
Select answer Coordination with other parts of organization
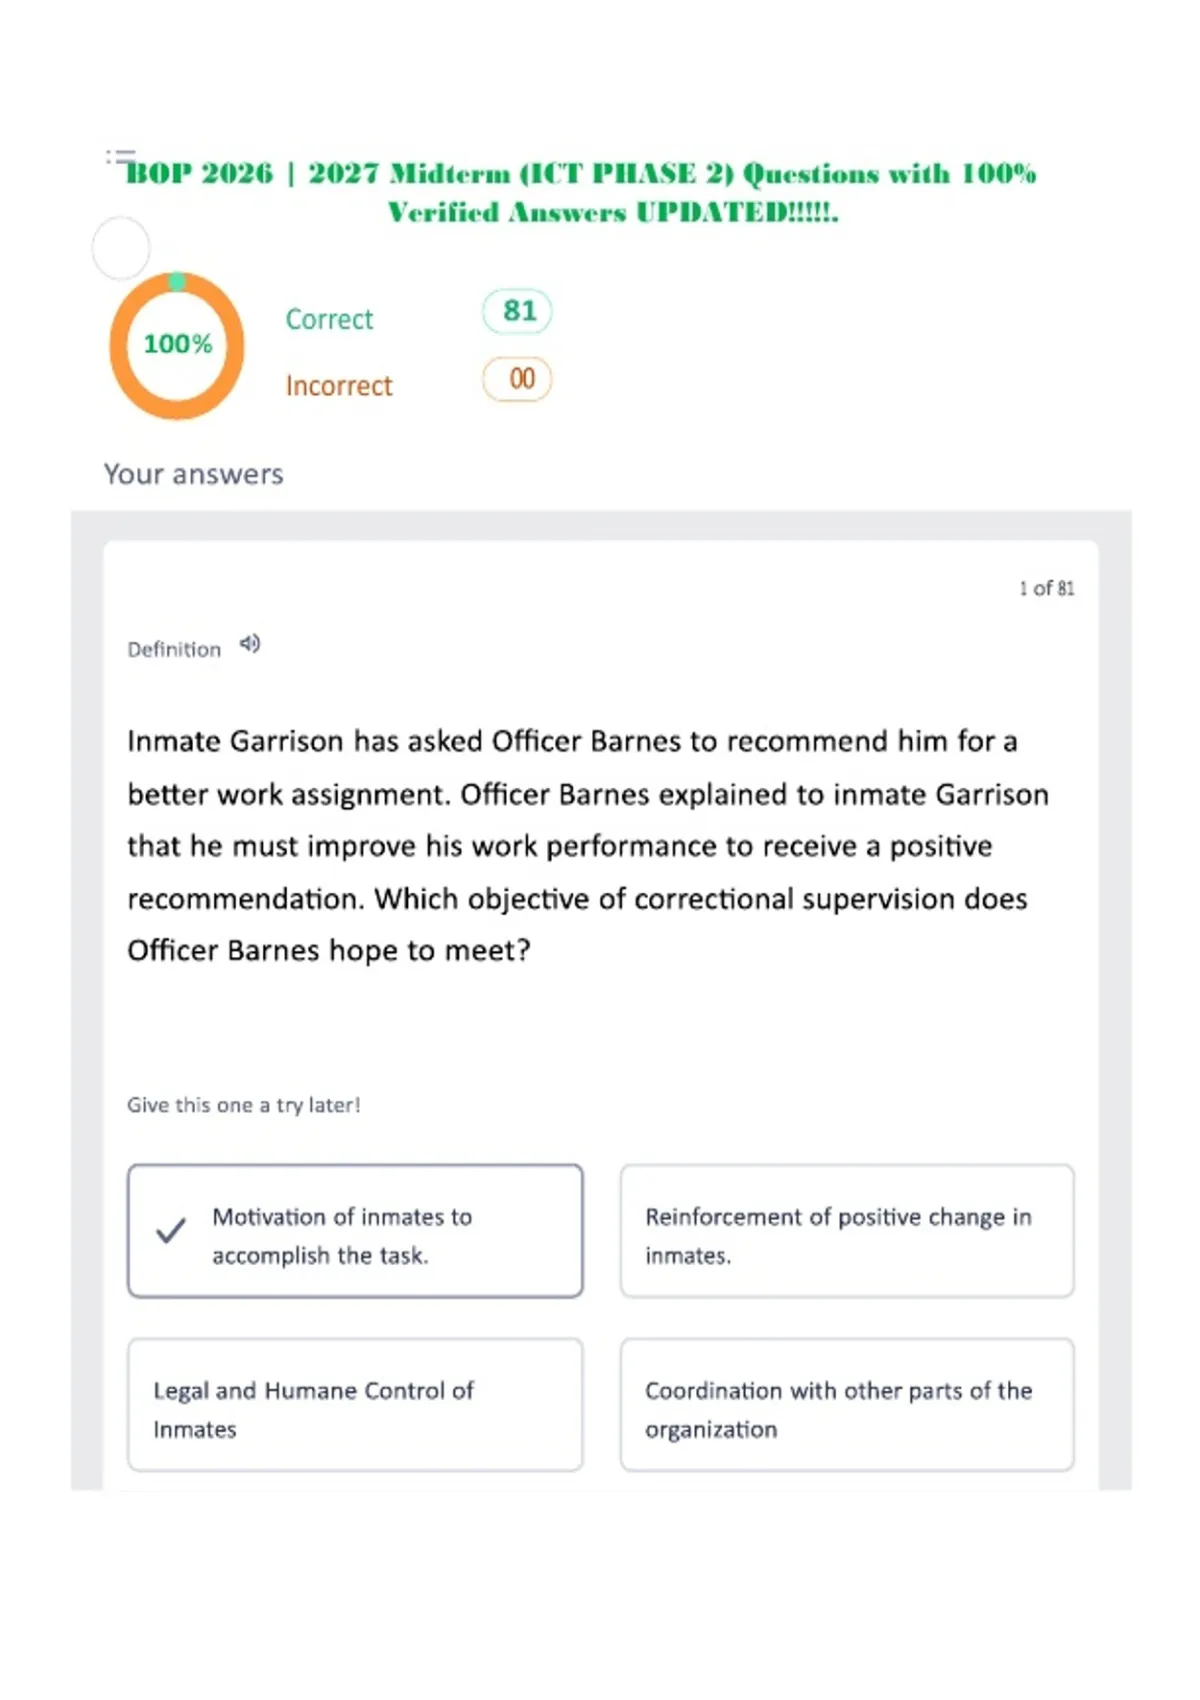847,1405
